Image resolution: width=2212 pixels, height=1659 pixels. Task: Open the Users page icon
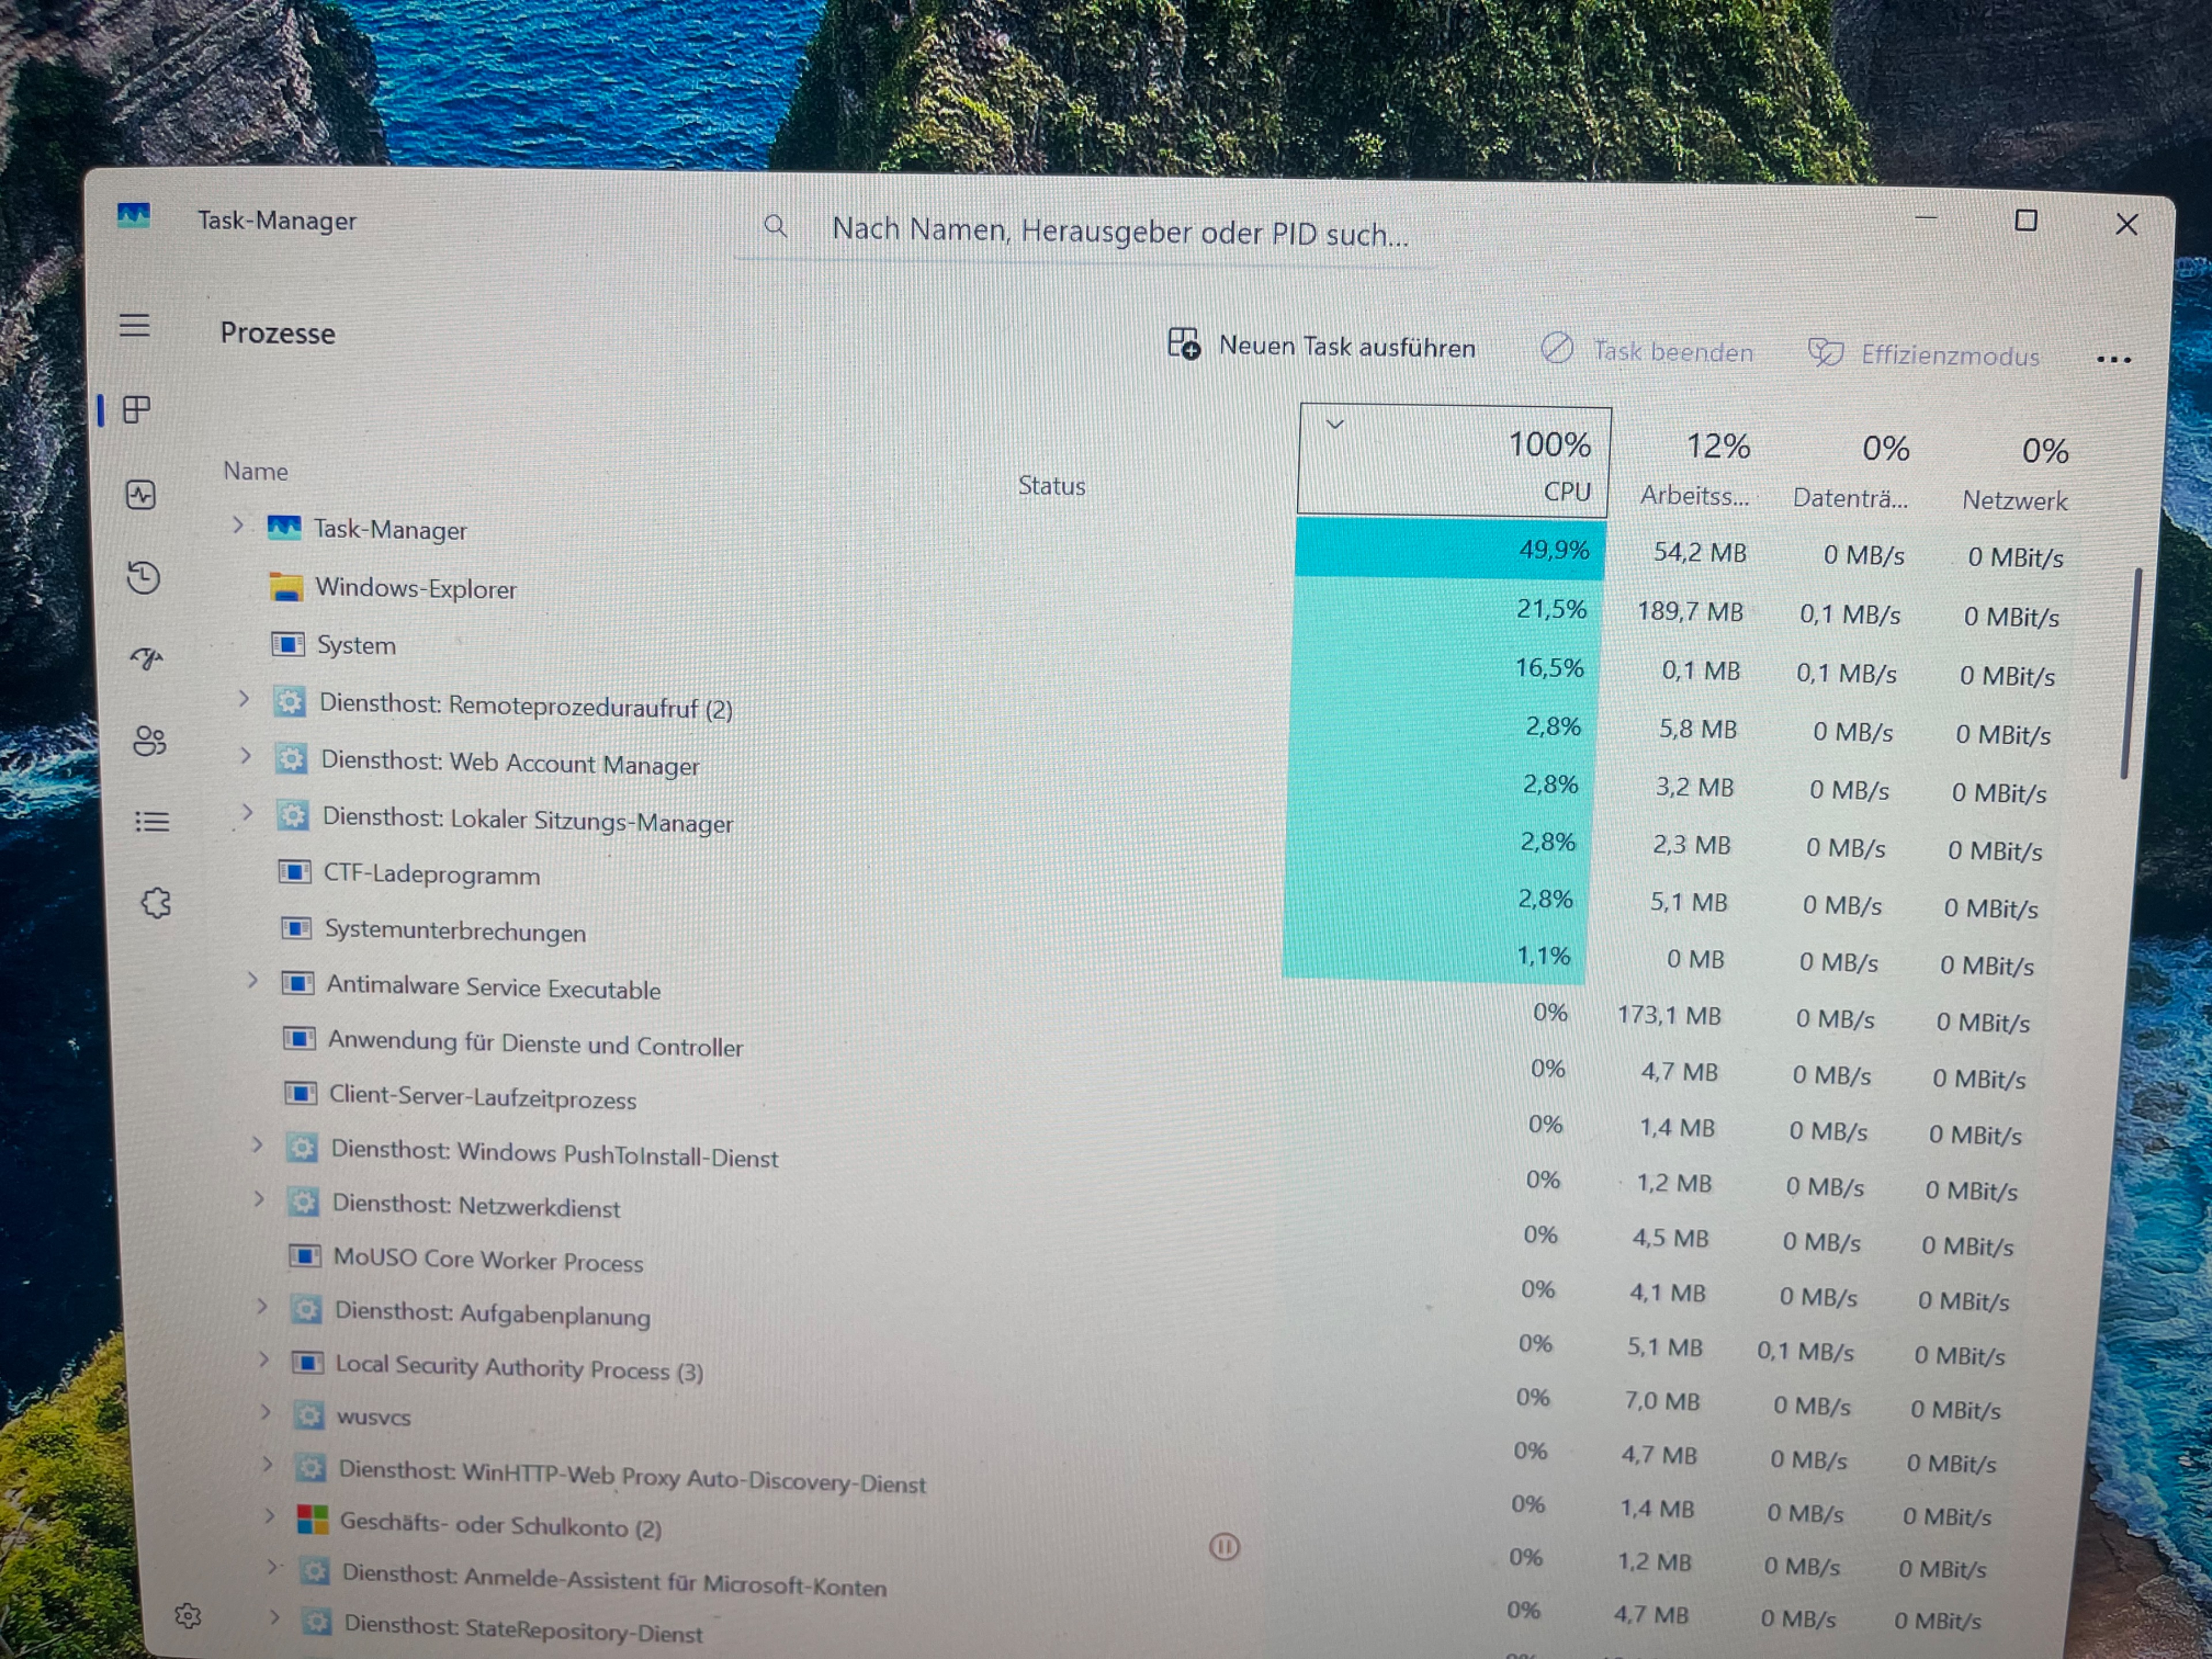click(x=149, y=741)
